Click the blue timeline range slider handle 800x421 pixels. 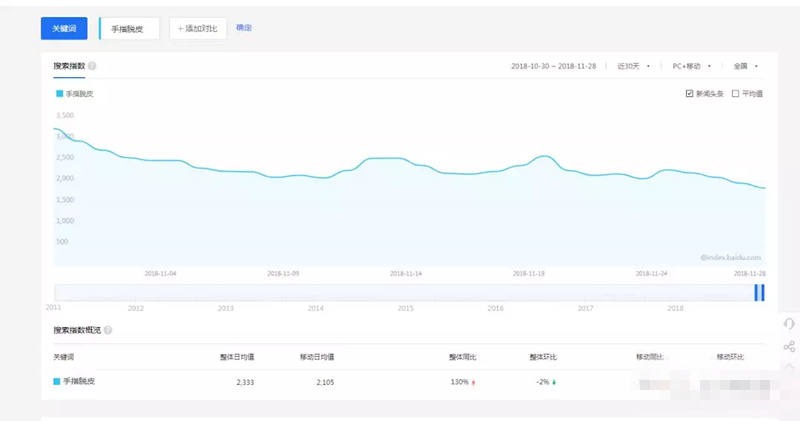point(759,292)
